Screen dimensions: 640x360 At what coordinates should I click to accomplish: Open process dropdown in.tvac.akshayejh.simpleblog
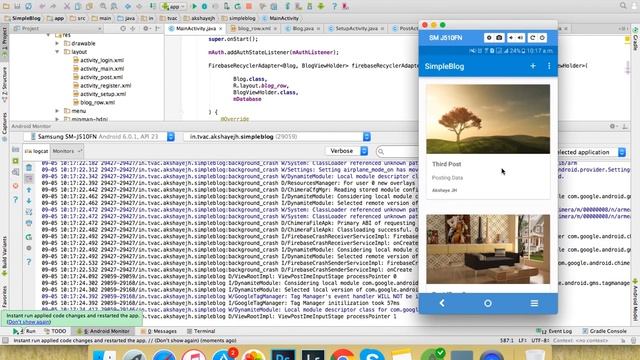pyautogui.click(x=277, y=137)
